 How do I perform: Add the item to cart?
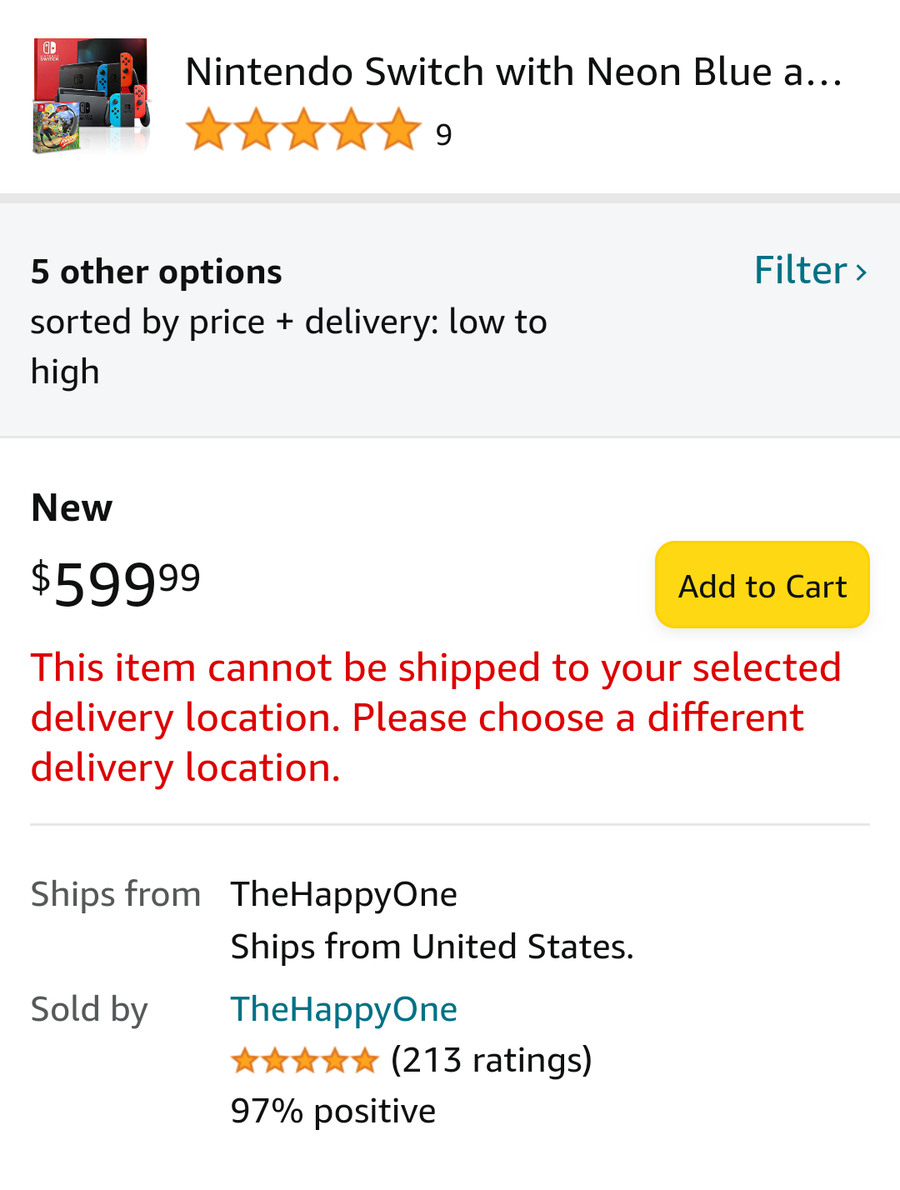click(x=762, y=585)
